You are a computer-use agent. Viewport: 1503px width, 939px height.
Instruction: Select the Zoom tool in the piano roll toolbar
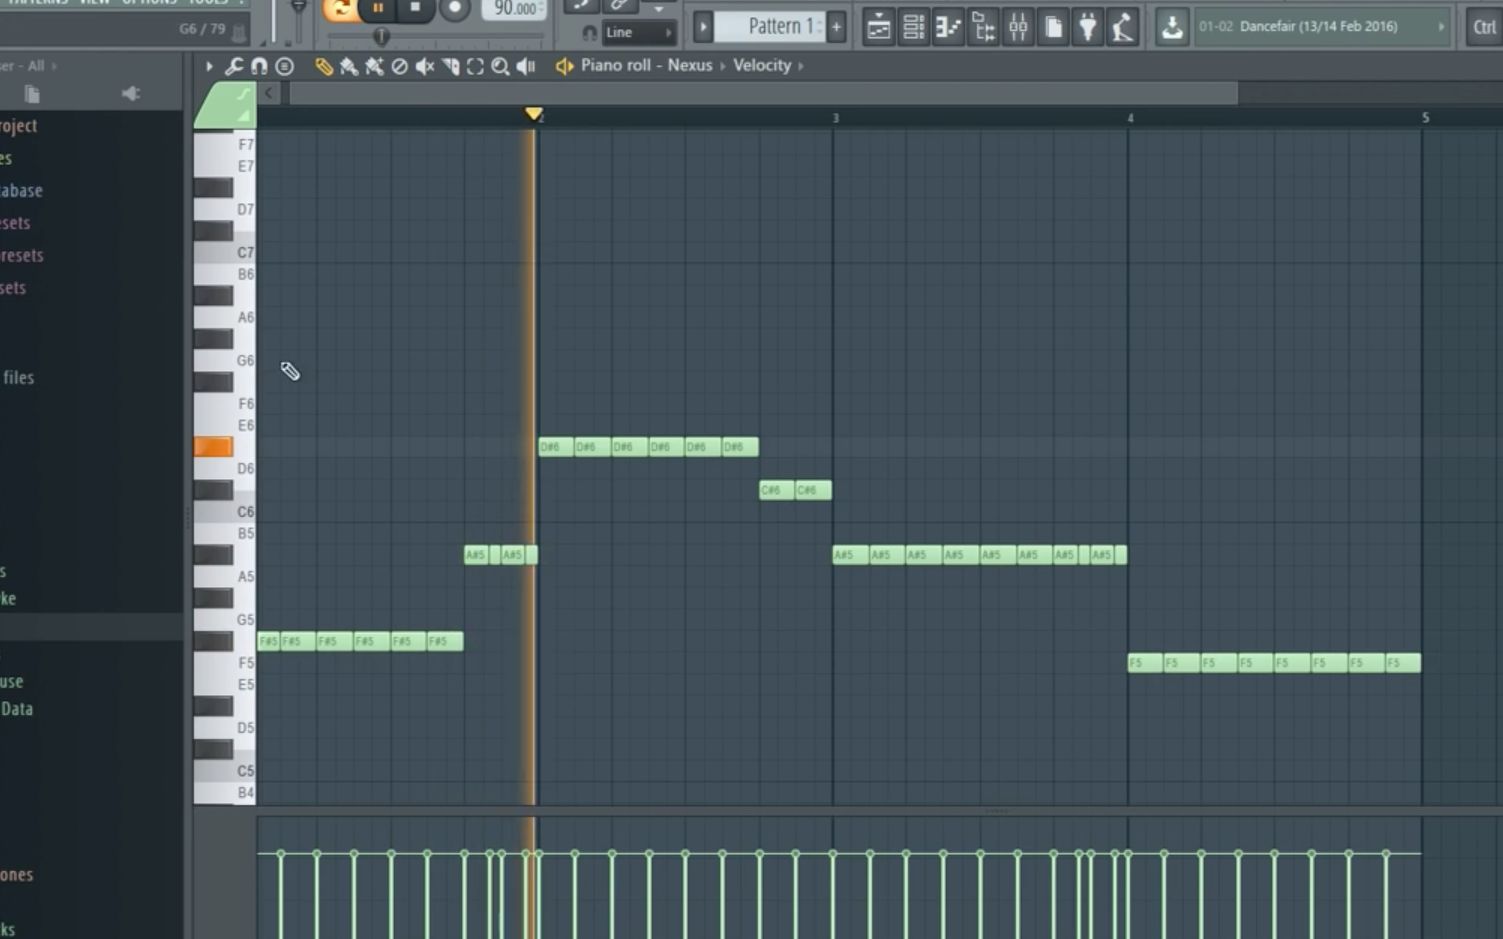(500, 65)
